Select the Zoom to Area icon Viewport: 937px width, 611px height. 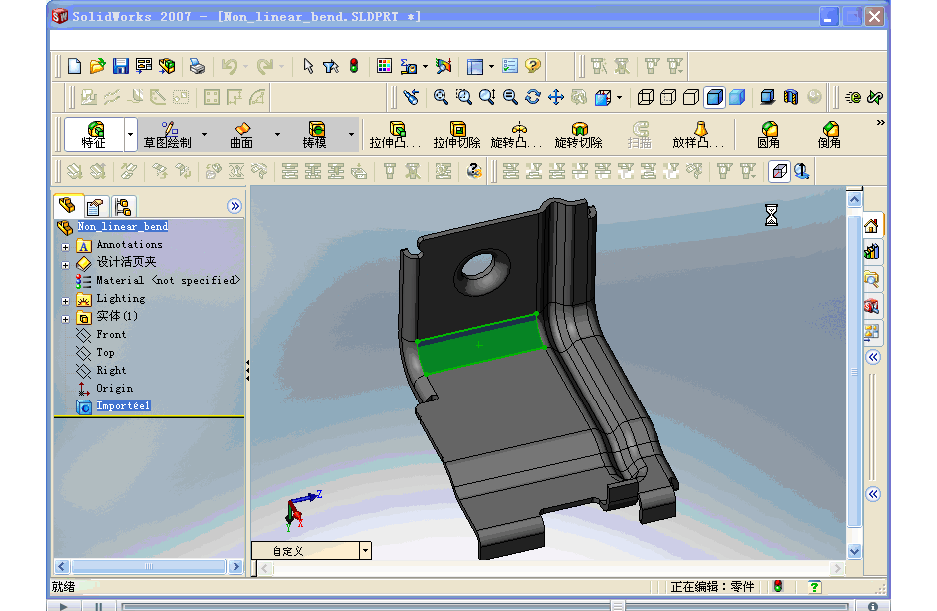coord(464,97)
